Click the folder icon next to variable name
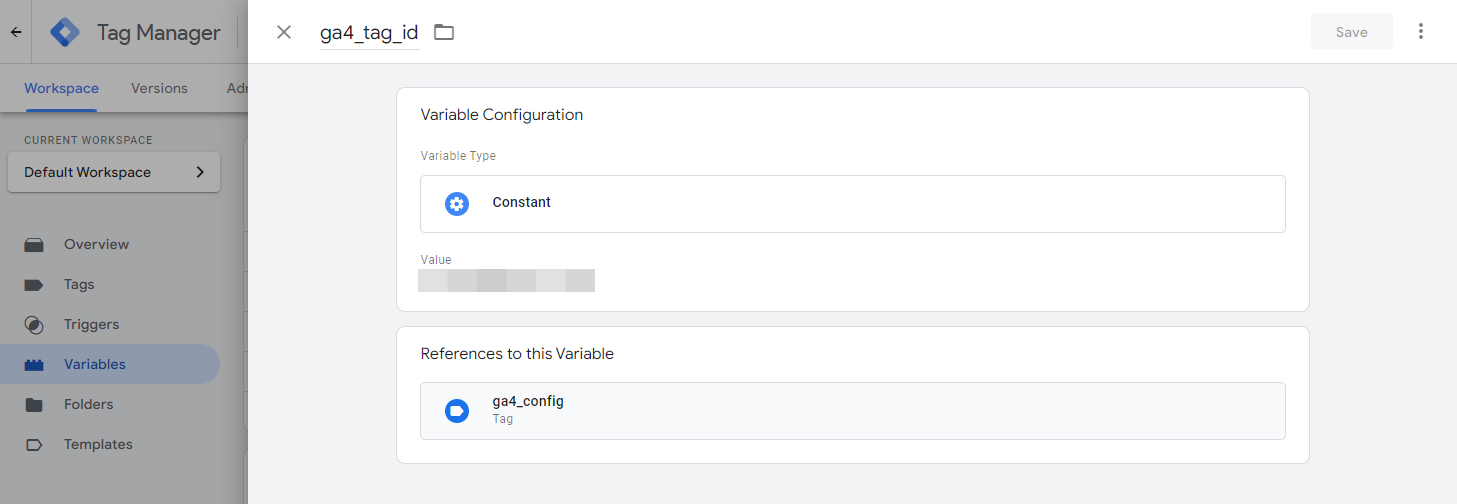Screen dimensions: 1457x504 444,32
